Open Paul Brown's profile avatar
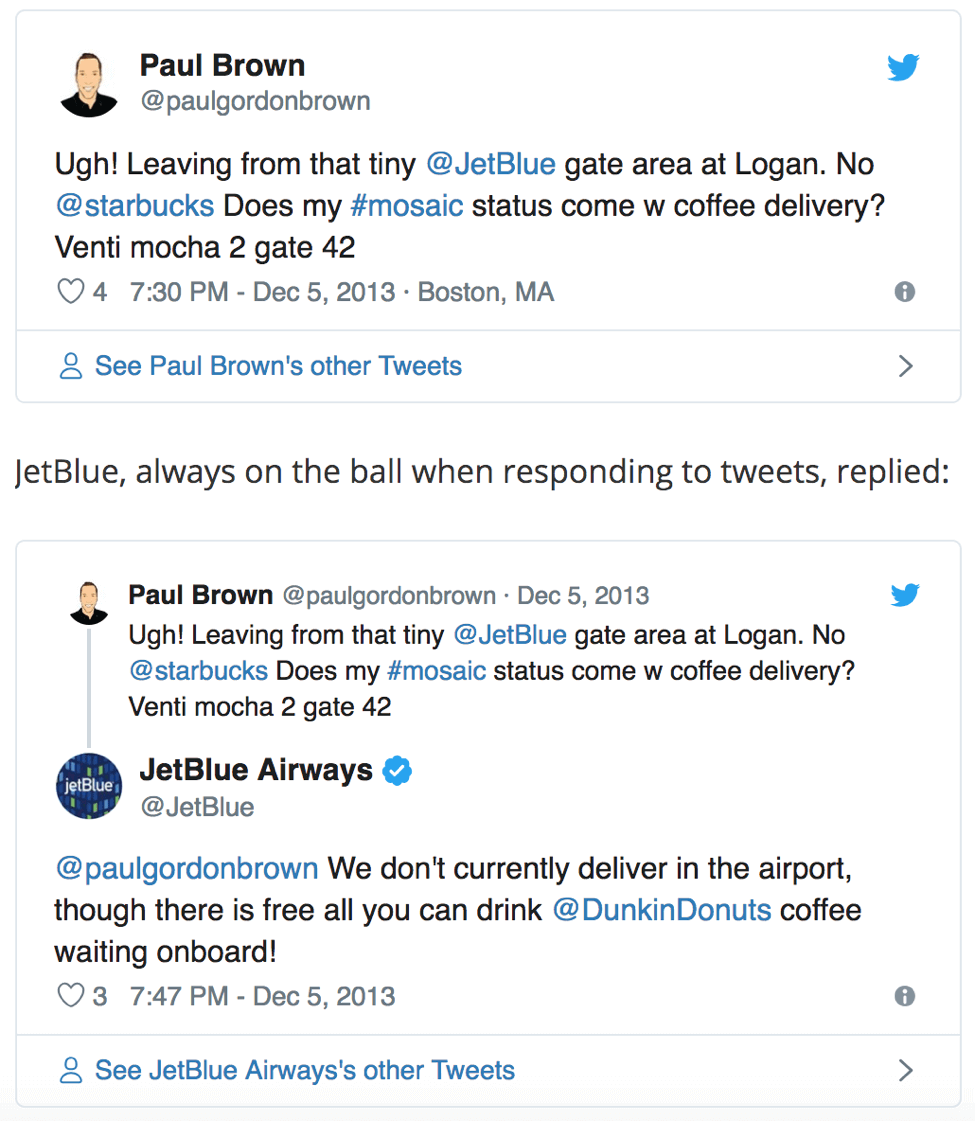 (88, 80)
